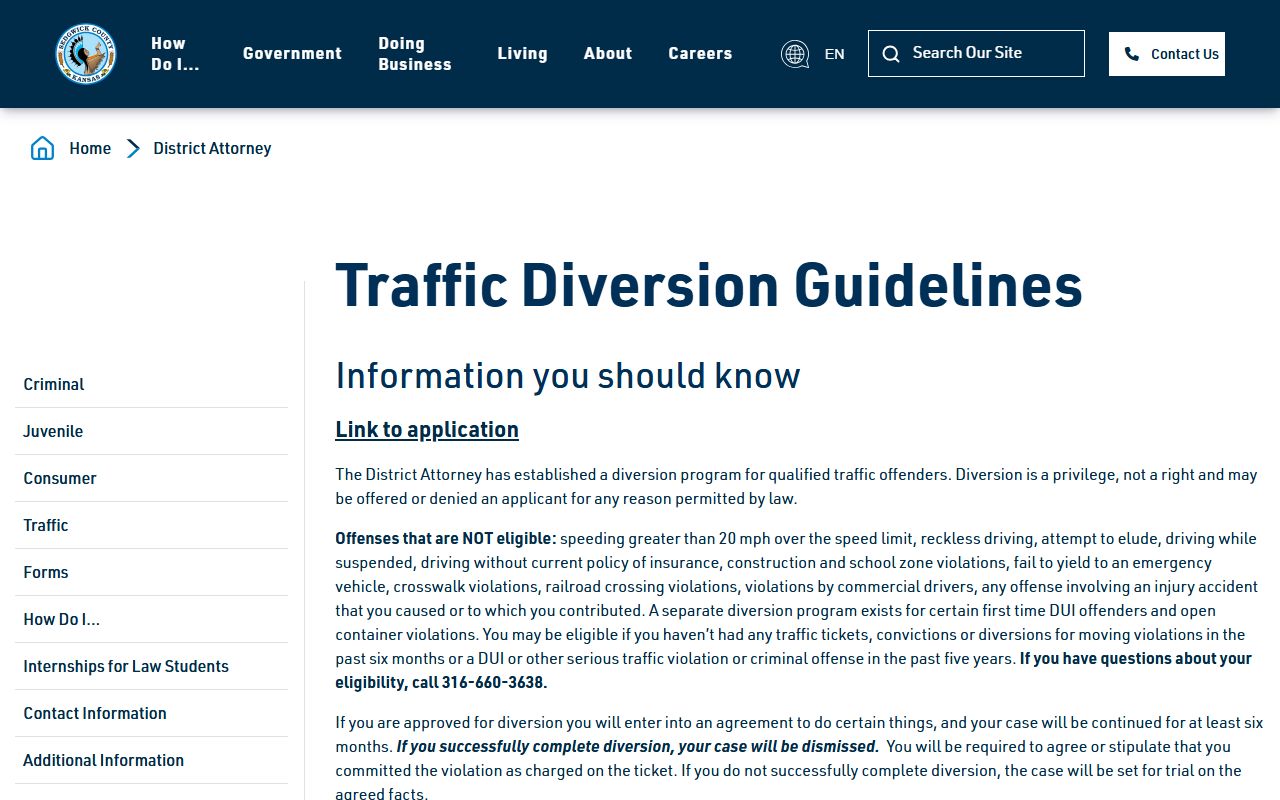Select Forms in the sidebar
The image size is (1280, 800).
point(151,572)
